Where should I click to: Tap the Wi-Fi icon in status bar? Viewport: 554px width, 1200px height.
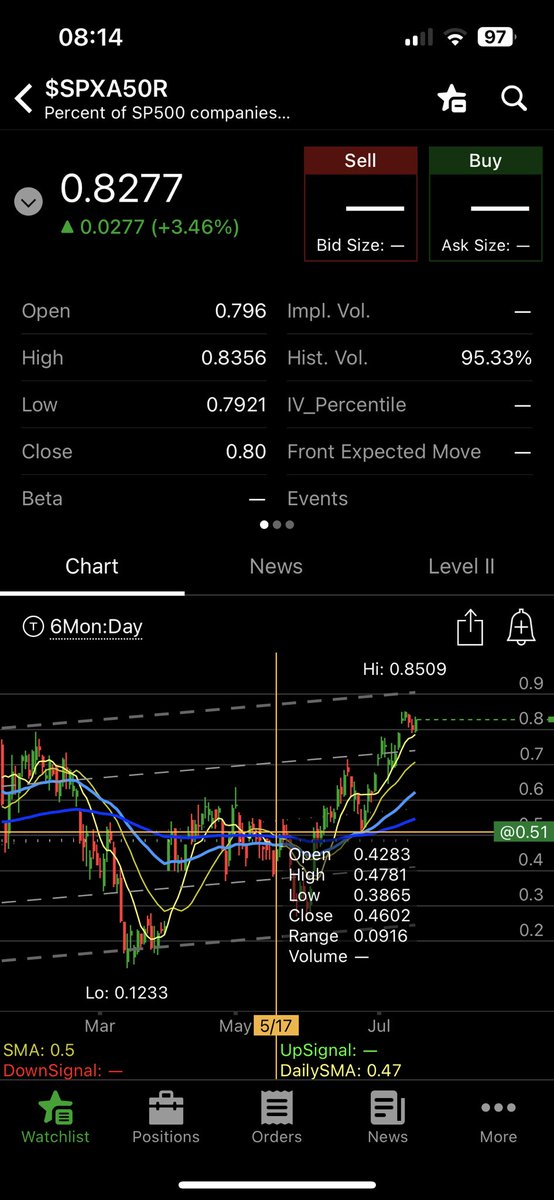tap(458, 38)
